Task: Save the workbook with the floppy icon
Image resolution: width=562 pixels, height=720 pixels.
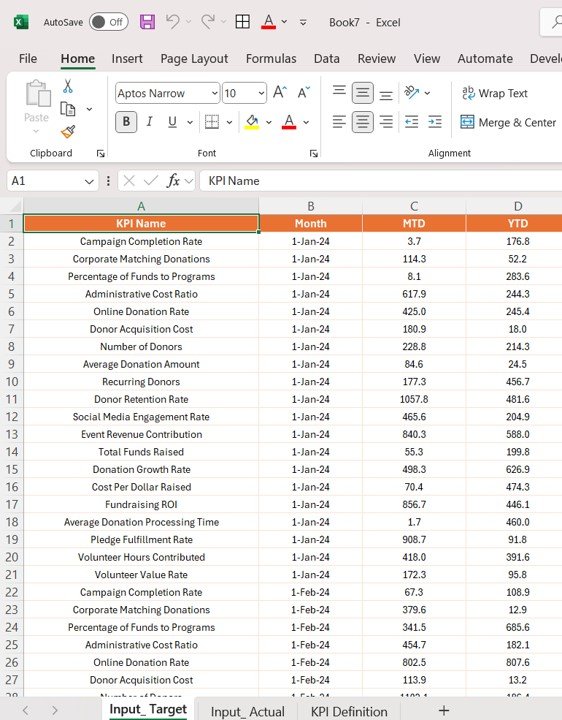Action: [147, 22]
